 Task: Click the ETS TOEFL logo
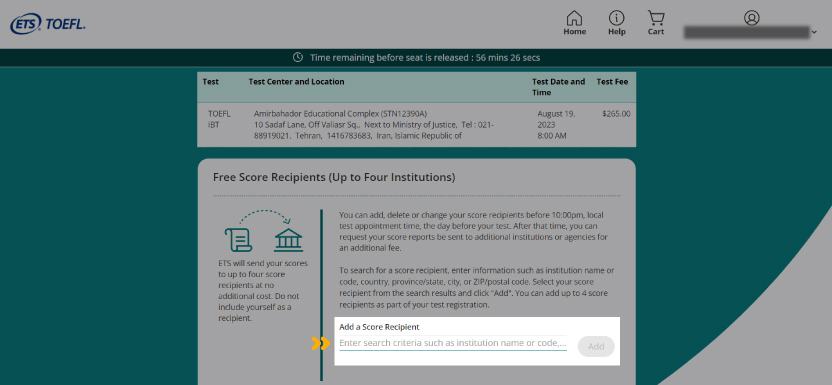coord(47,24)
